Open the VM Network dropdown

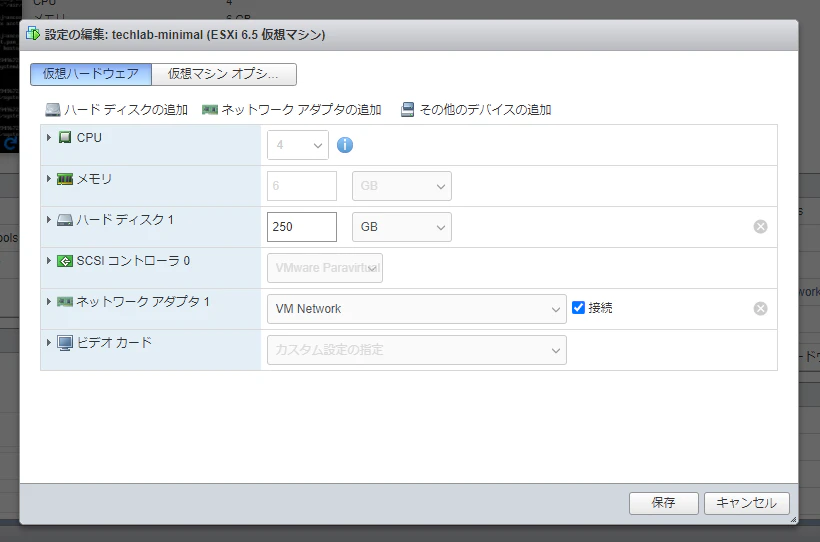[417, 309]
